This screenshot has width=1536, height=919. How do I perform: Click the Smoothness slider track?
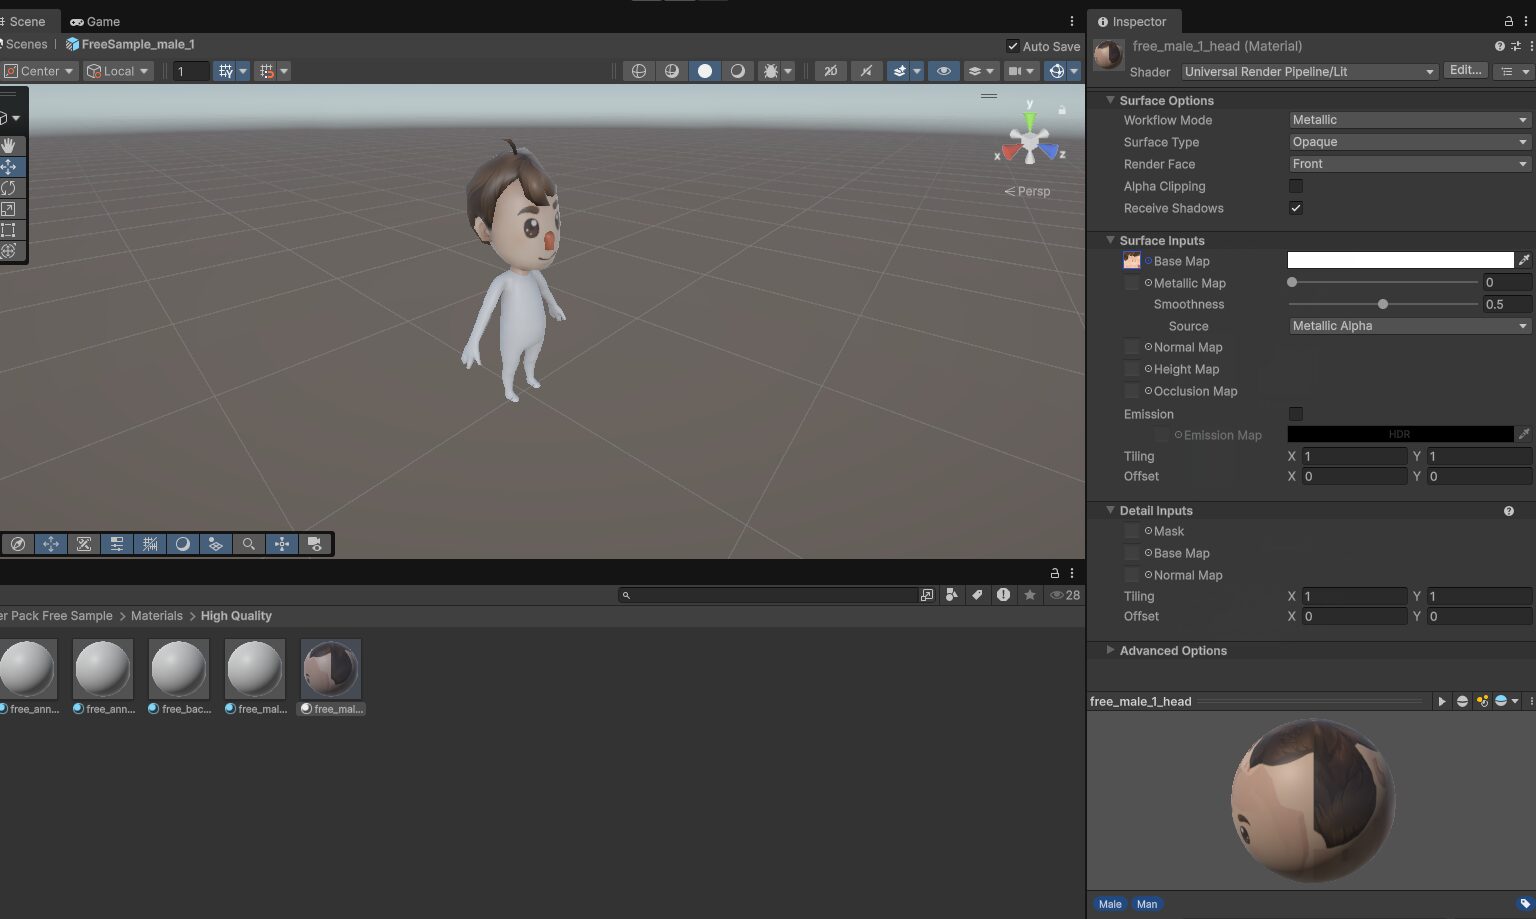click(1383, 304)
